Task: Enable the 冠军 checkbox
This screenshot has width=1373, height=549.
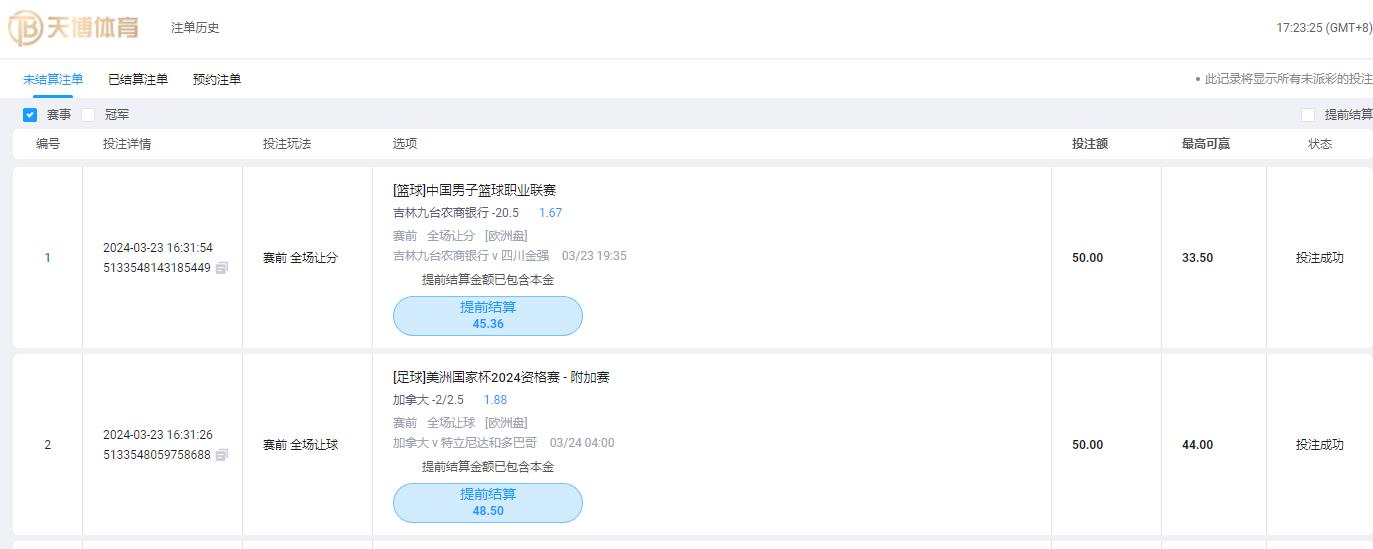Action: 88,115
